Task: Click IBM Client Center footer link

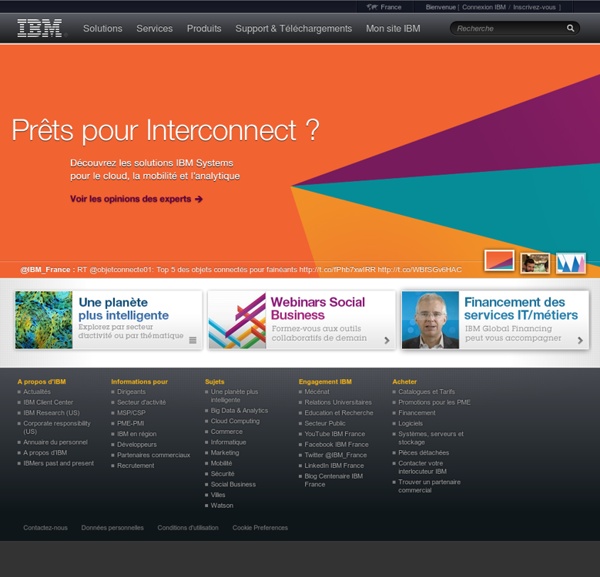Action: [x=48, y=402]
